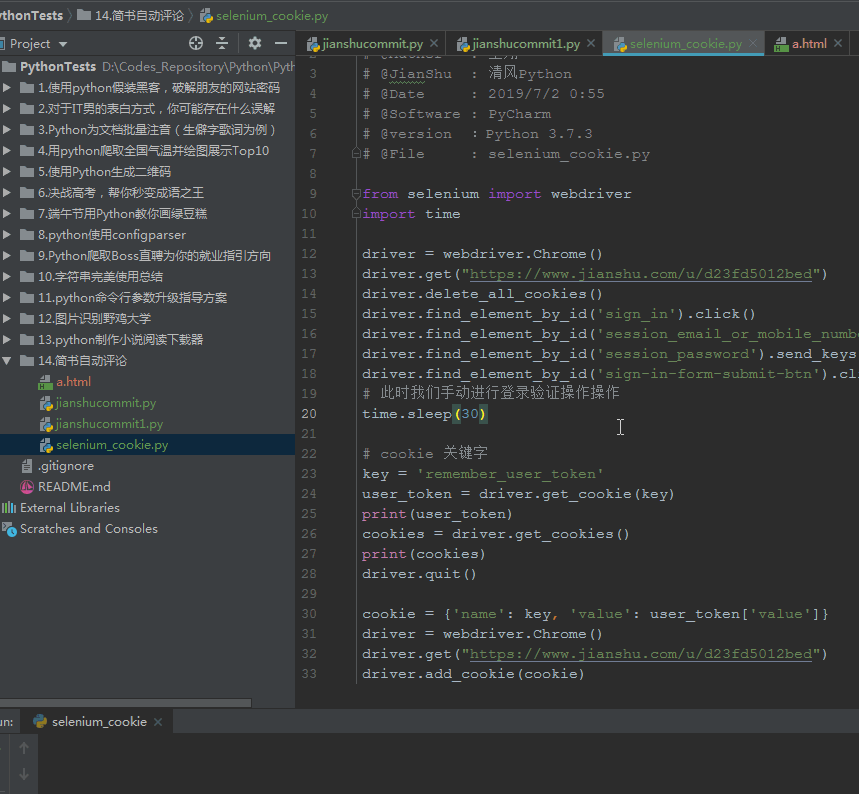Click the Project panel horizontal scrollbar
The image size is (859, 794).
(125, 702)
